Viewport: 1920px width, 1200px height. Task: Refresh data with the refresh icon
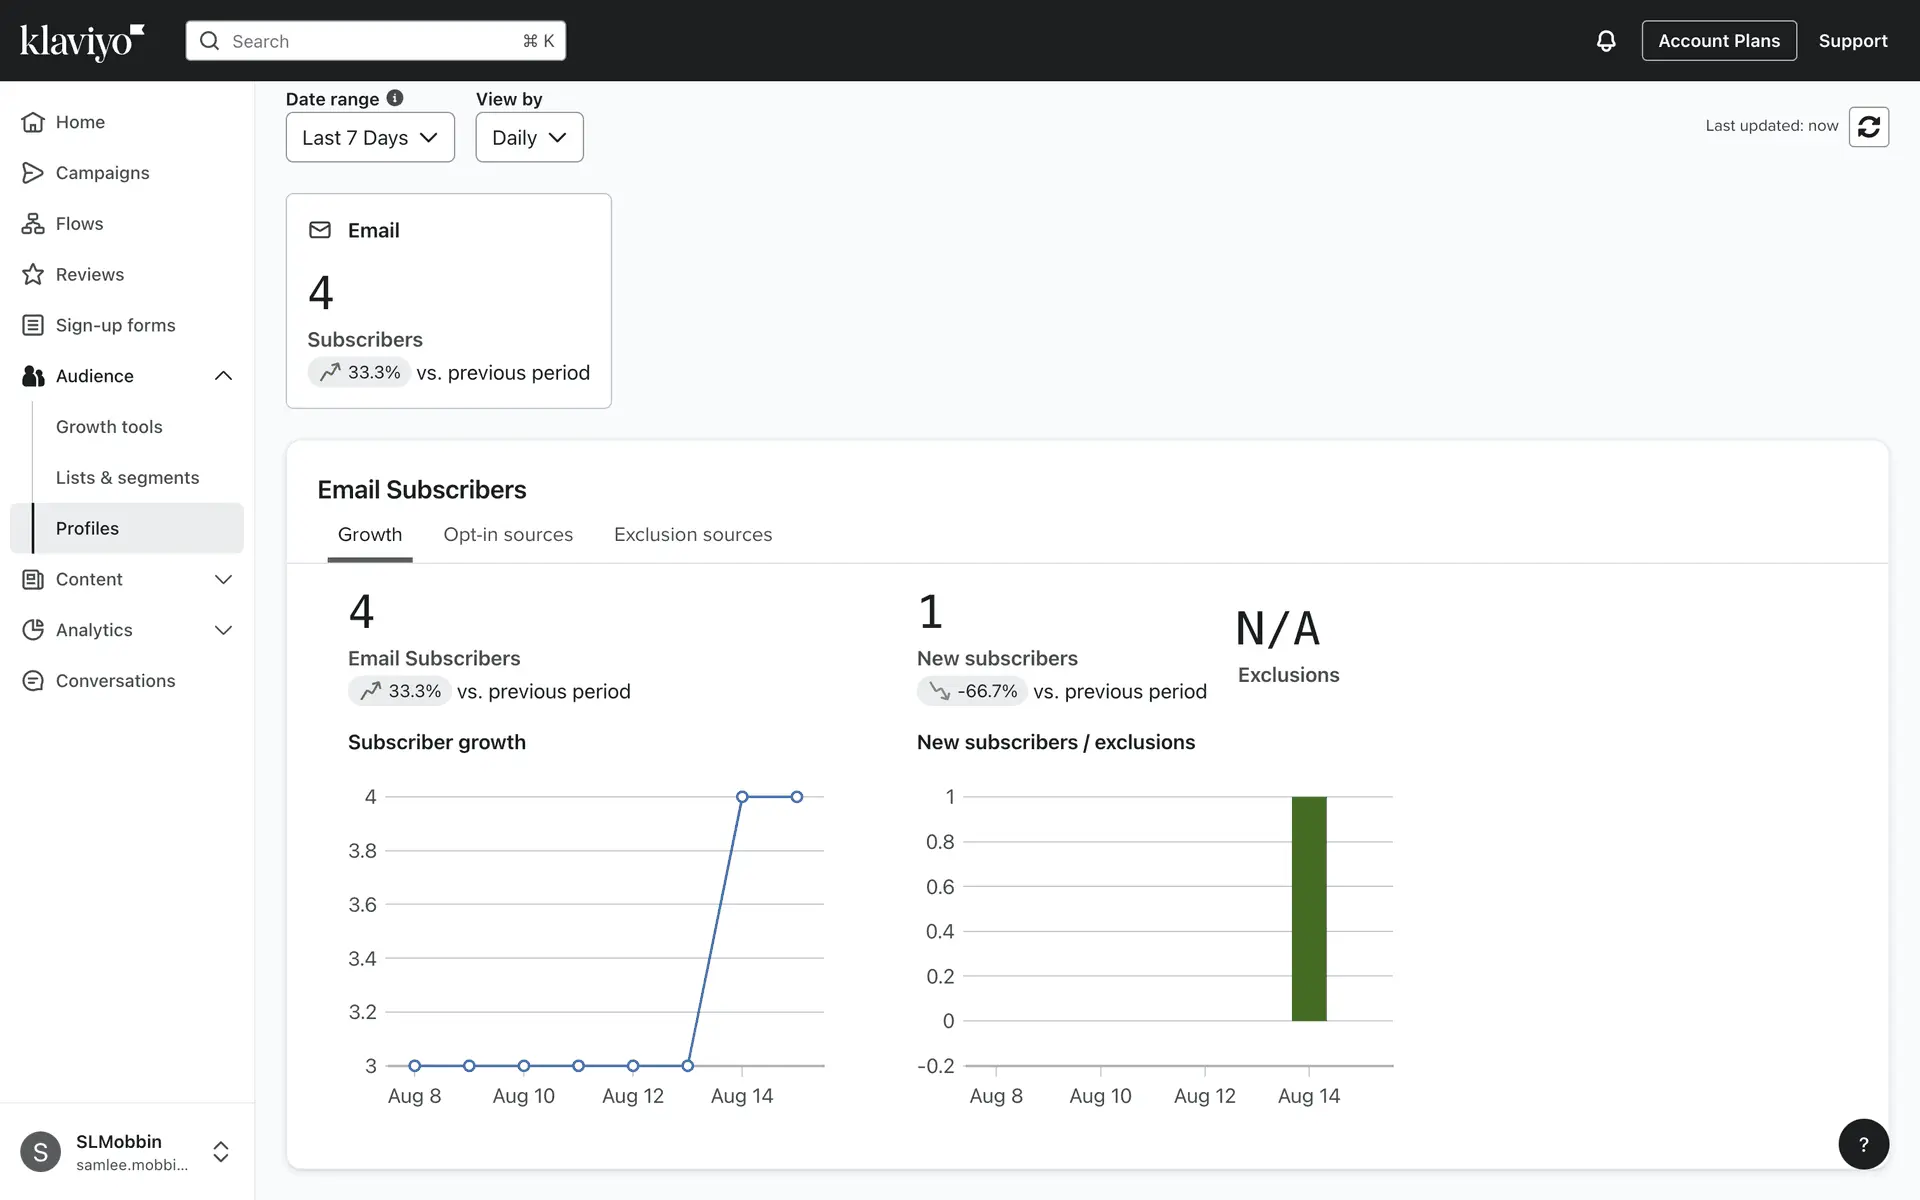[1868, 127]
